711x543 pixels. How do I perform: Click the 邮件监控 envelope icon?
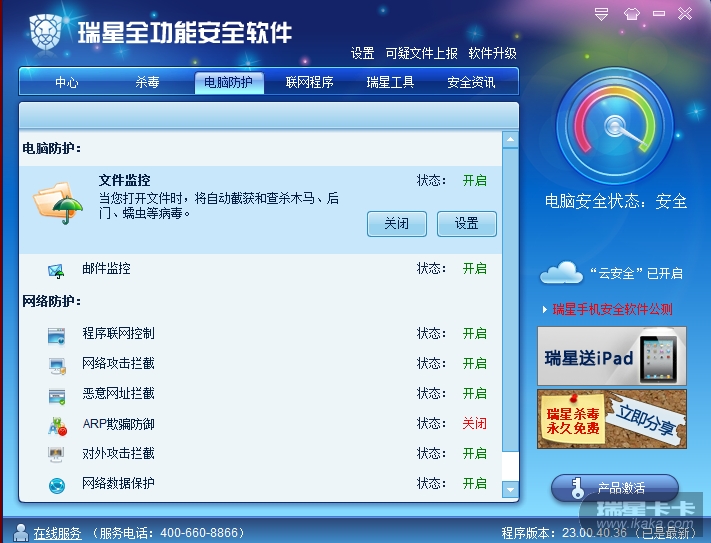56,271
